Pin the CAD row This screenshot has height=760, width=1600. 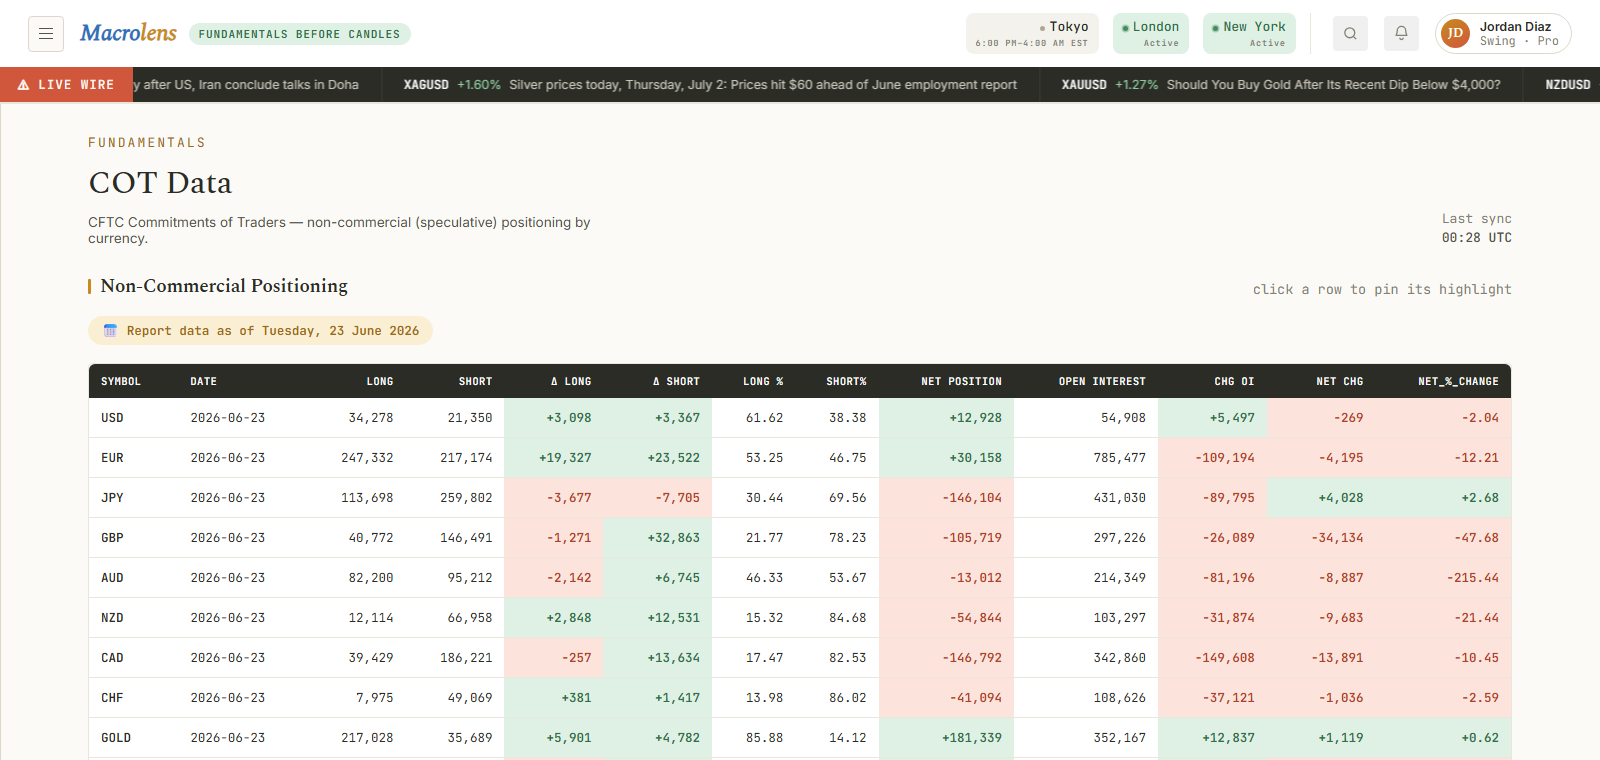coord(800,658)
